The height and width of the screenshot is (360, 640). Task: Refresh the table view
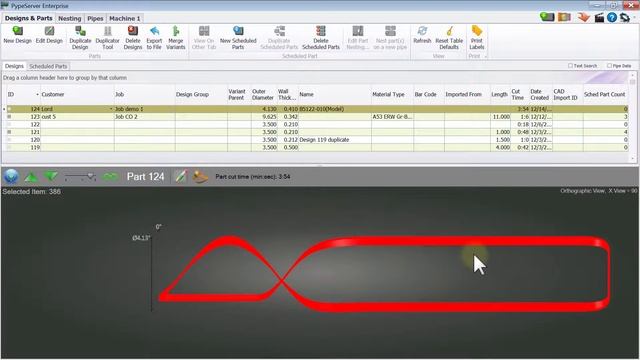click(x=422, y=35)
